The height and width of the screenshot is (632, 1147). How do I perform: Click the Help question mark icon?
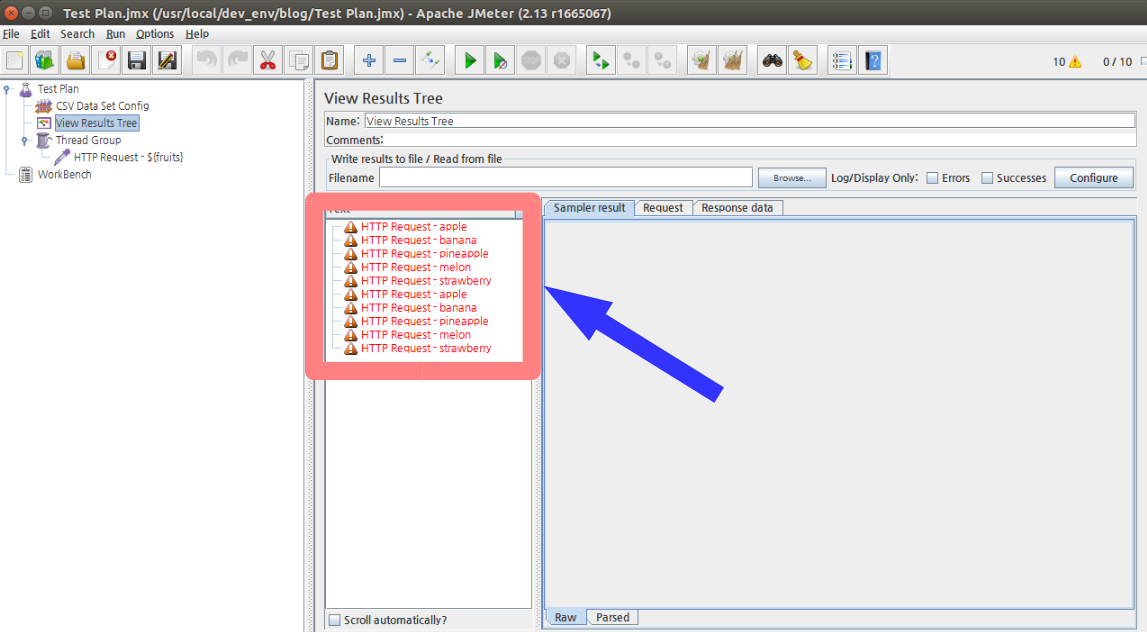click(873, 60)
